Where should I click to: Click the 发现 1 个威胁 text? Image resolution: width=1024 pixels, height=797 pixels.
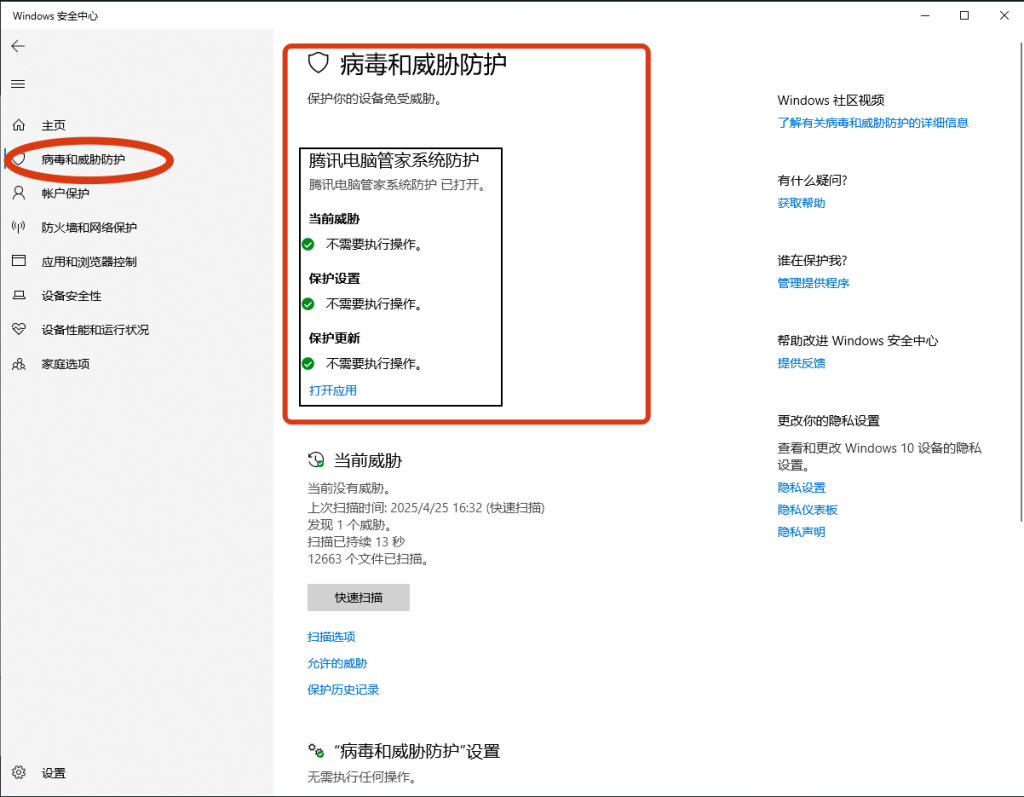(x=349, y=525)
